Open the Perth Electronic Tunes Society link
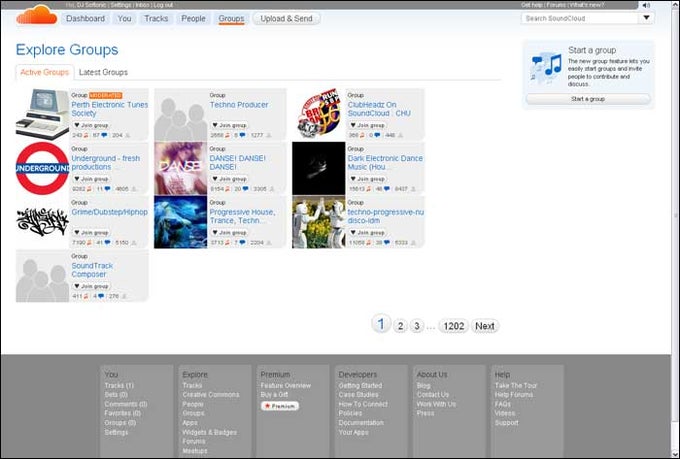Viewport: 680px width, 459px height. coord(110,109)
